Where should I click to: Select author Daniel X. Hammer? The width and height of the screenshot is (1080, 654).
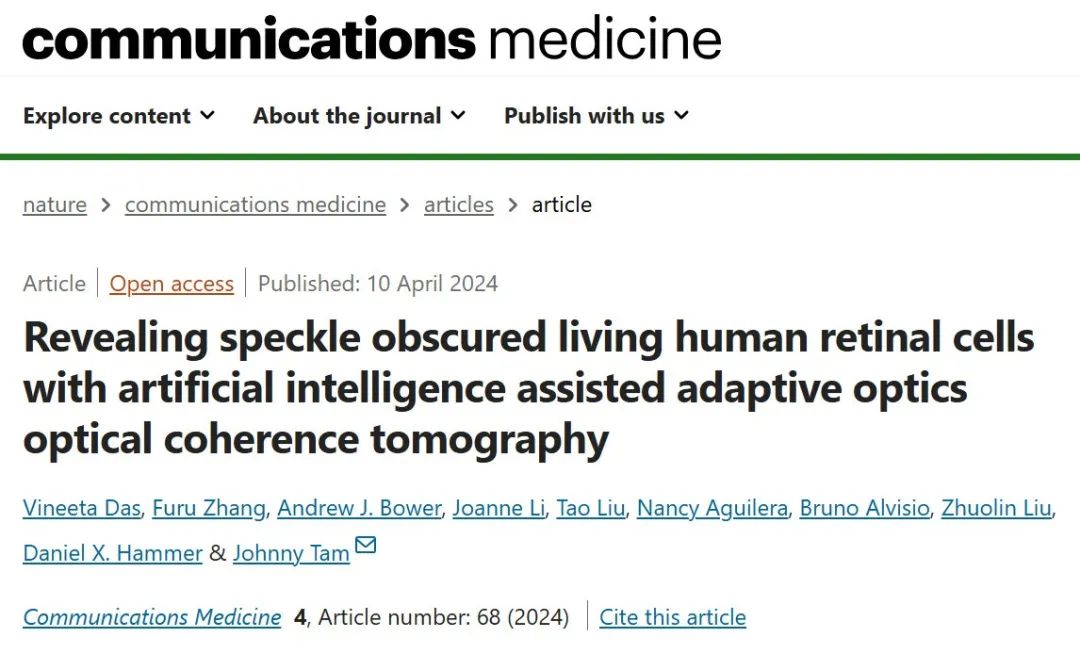[x=113, y=553]
